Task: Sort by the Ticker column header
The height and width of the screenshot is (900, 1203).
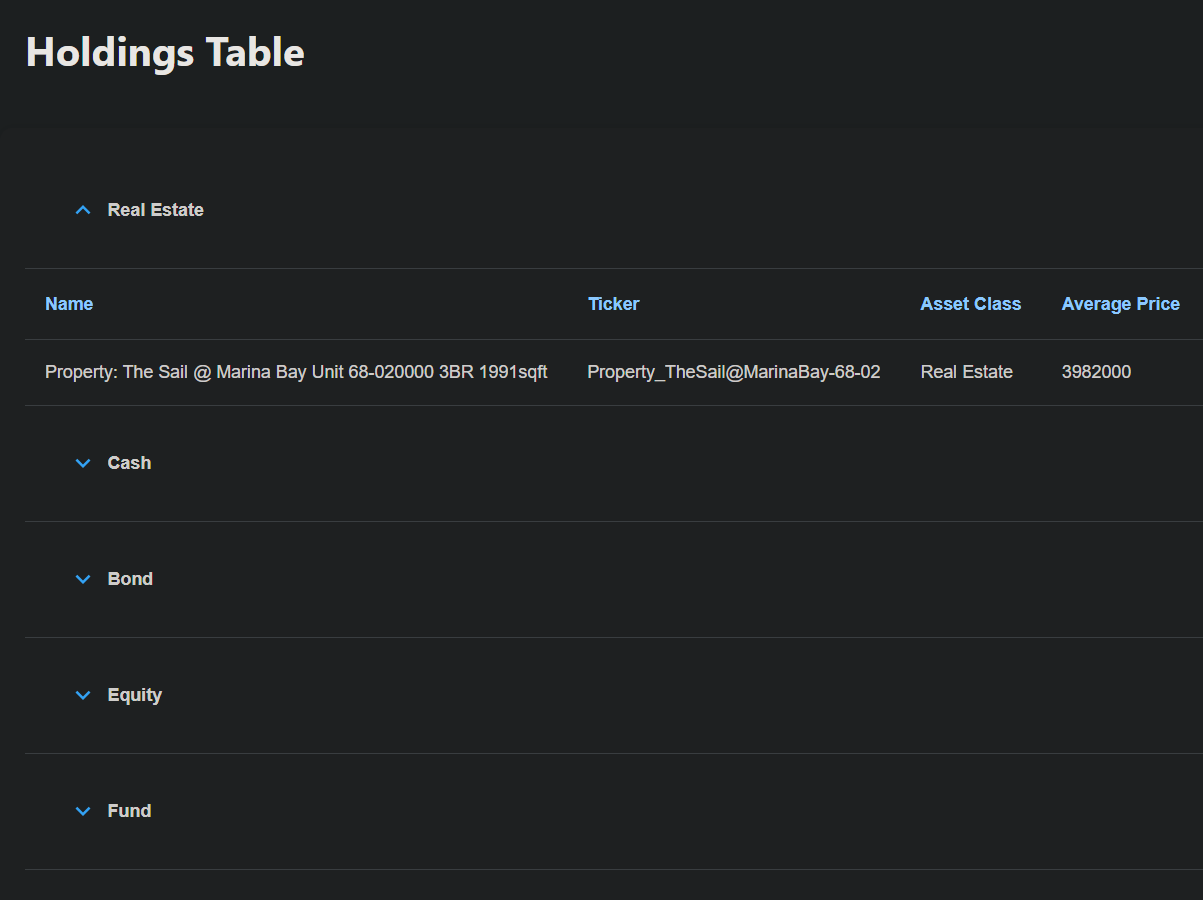Action: coord(613,304)
